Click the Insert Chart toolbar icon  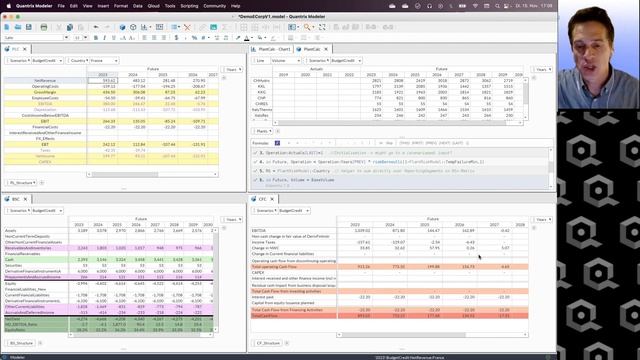[144, 27]
